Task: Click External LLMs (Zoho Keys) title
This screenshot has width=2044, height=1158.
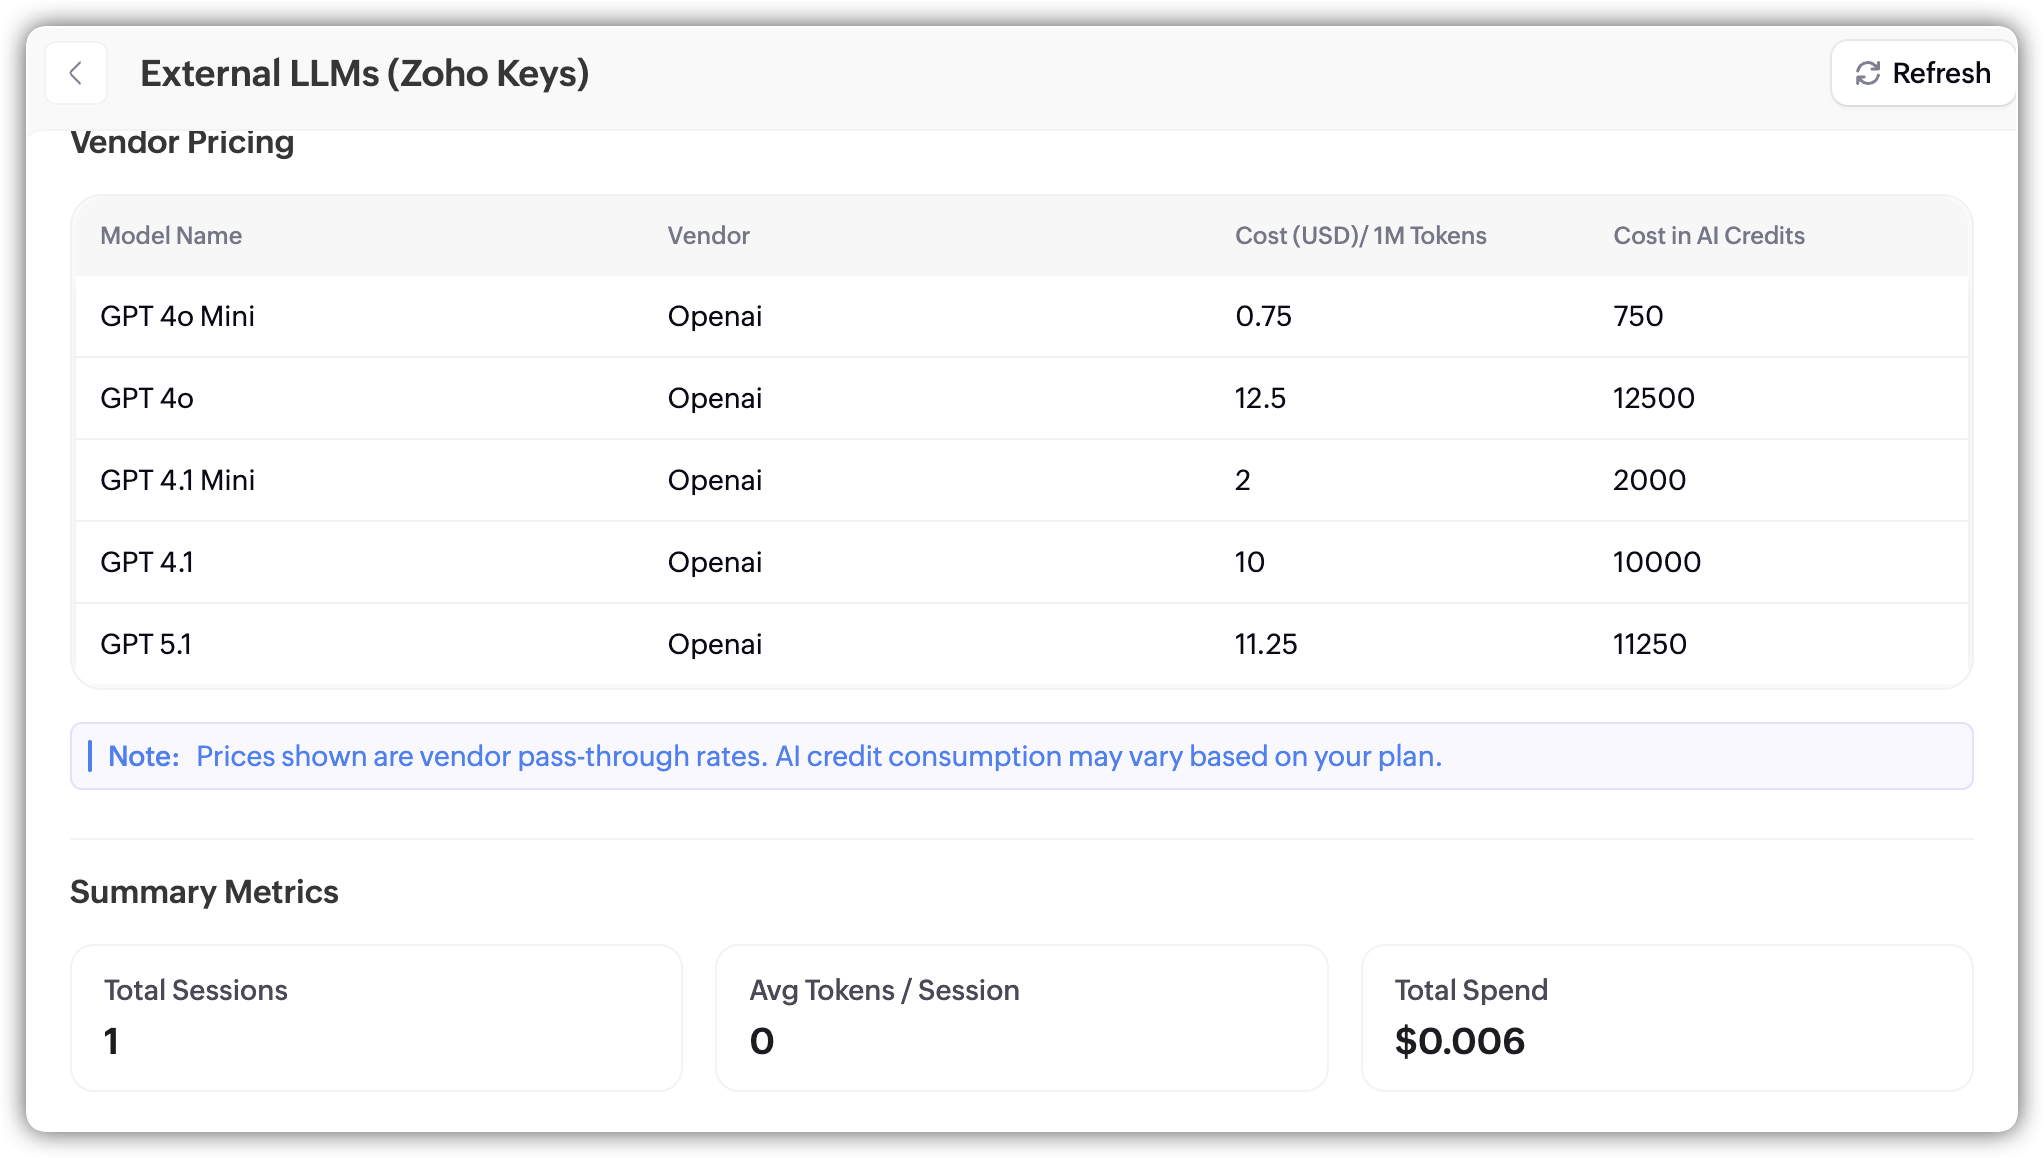Action: 364,74
